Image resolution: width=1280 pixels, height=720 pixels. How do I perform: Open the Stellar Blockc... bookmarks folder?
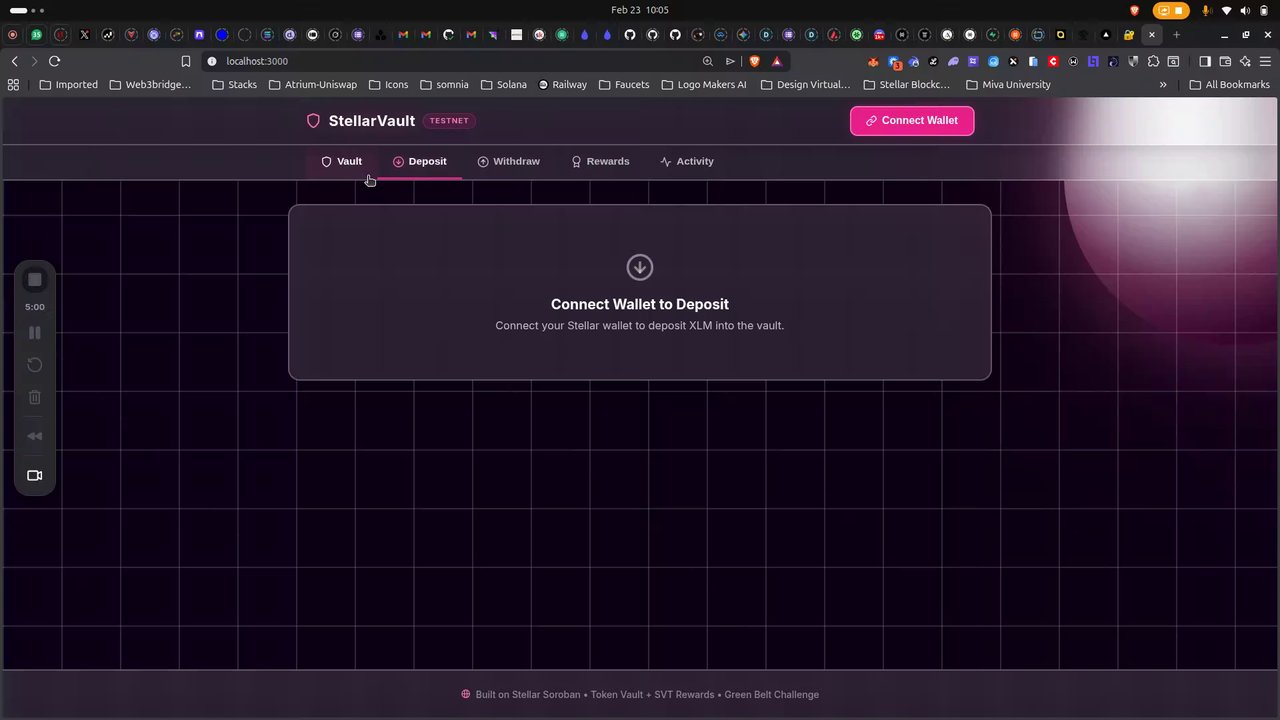pos(906,85)
